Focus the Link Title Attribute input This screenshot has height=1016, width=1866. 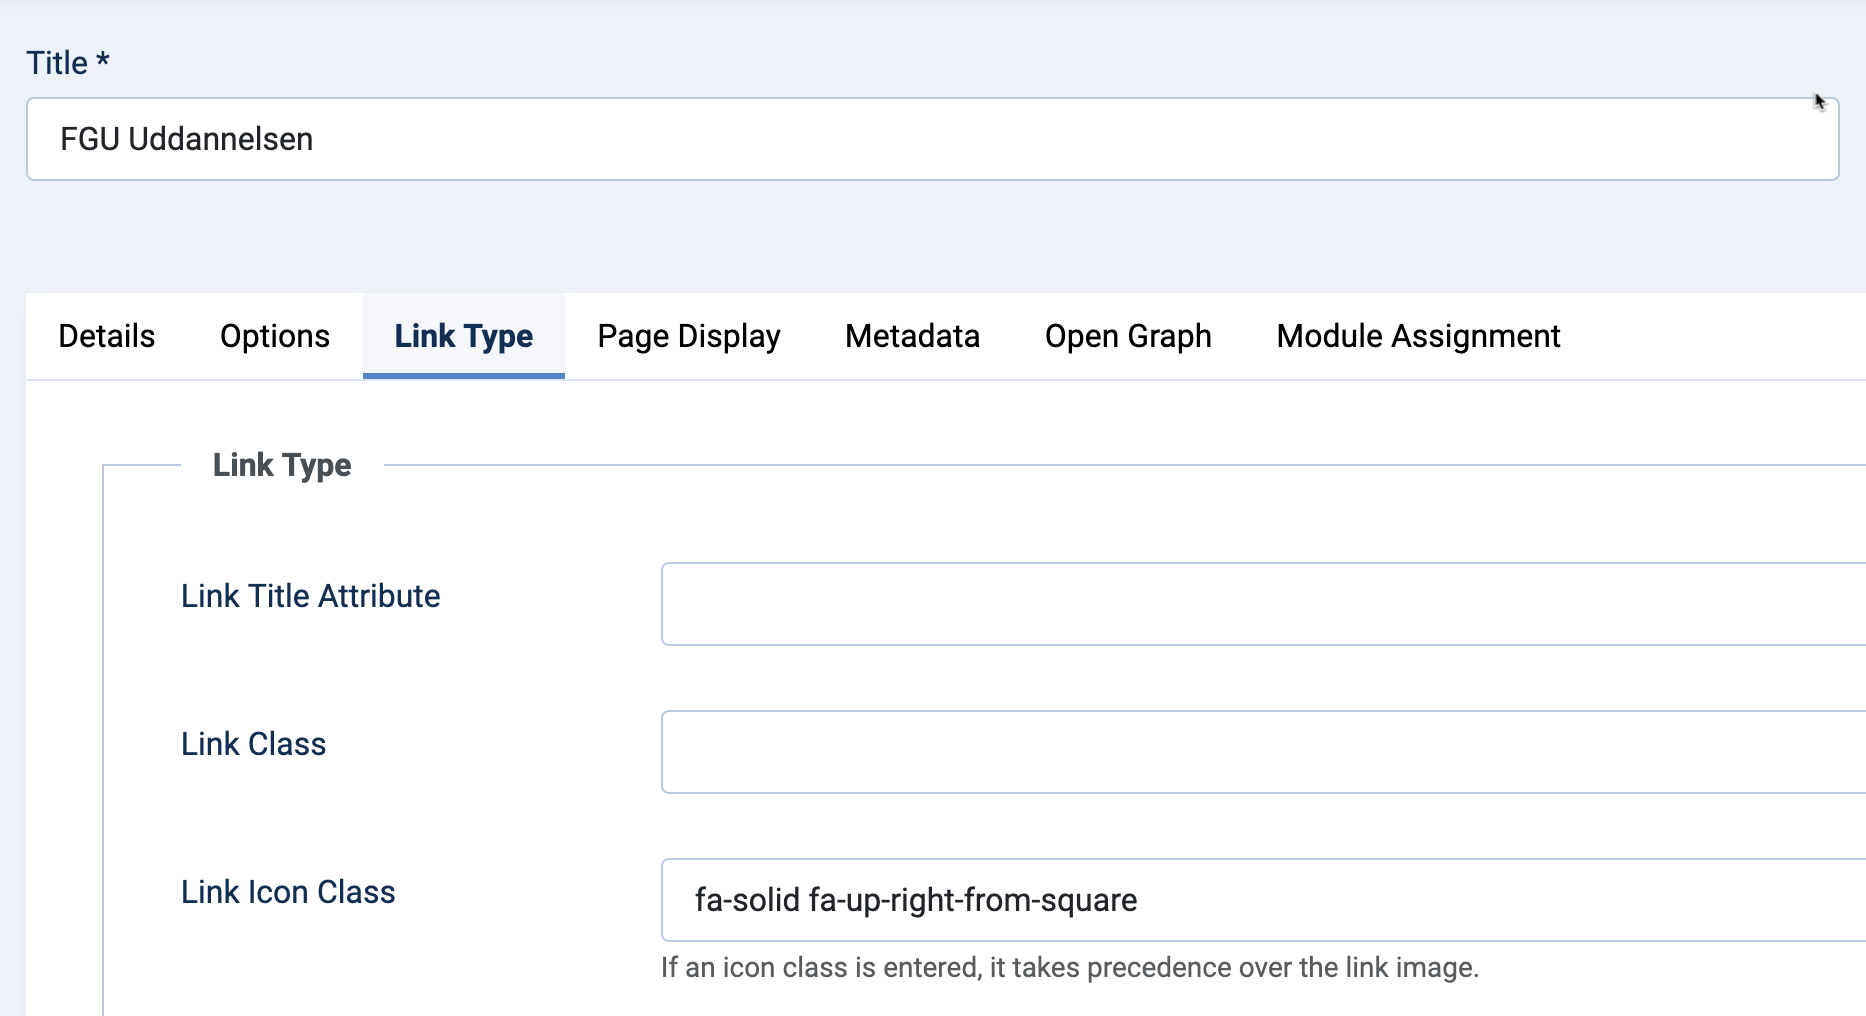point(1260,604)
